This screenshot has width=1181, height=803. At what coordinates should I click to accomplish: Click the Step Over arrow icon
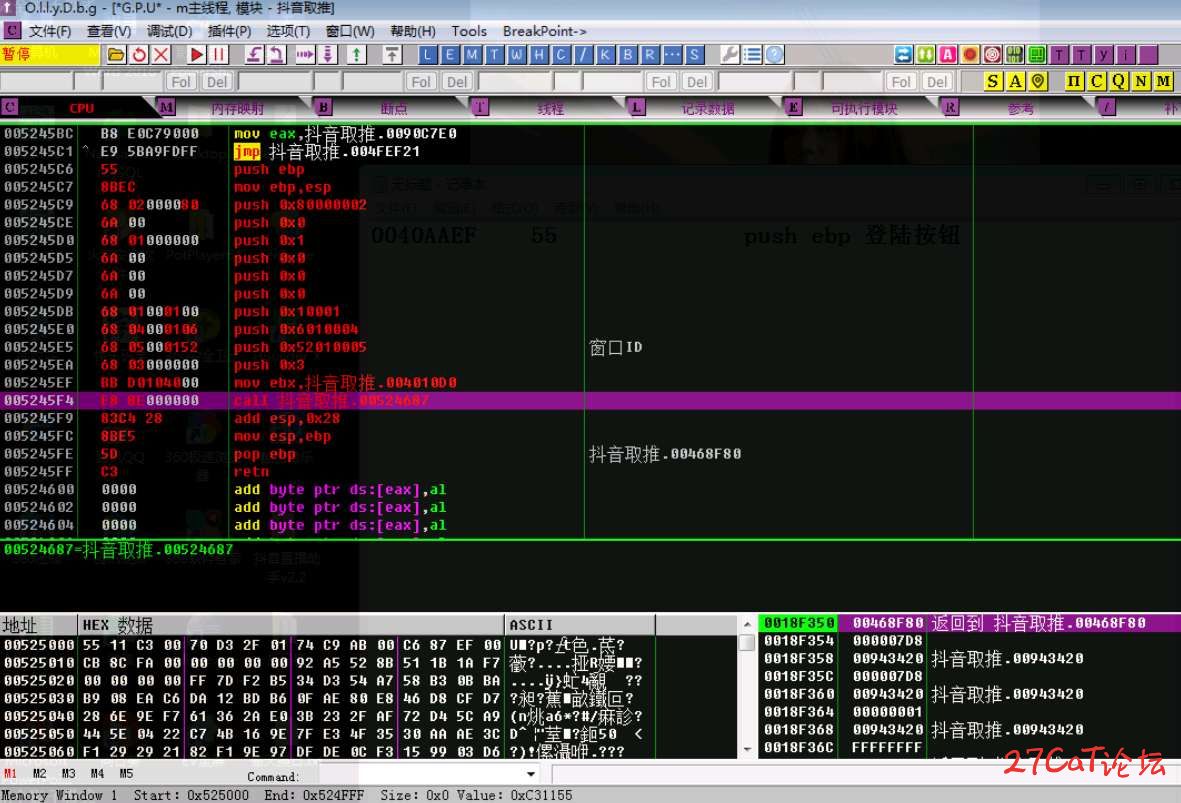(277, 54)
